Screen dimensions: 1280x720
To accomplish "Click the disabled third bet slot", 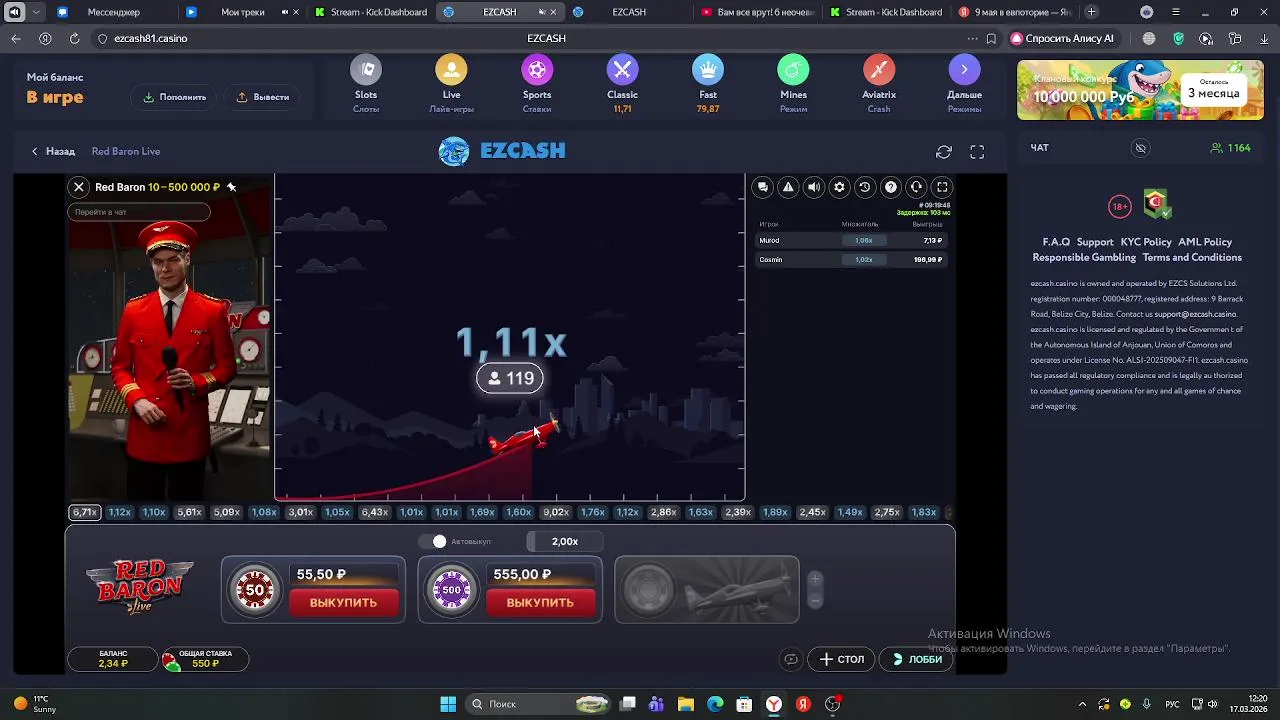I will coord(707,590).
